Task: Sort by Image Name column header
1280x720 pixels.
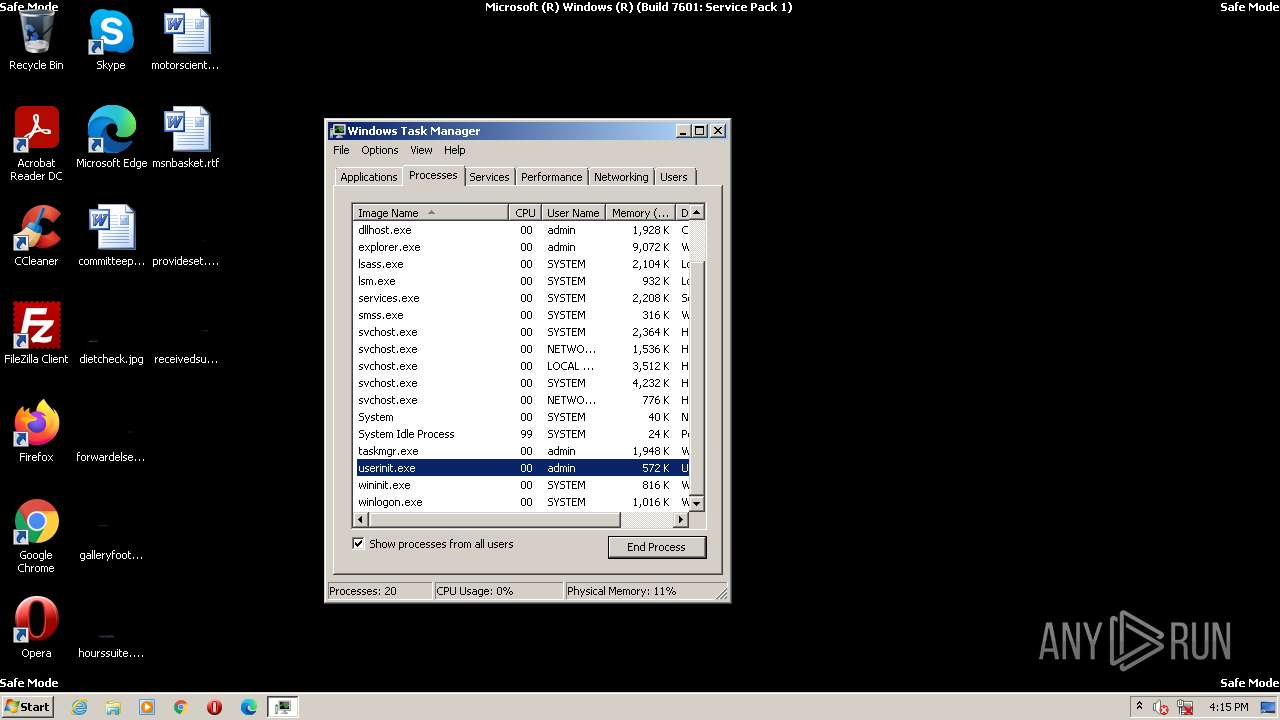Action: [x=431, y=213]
